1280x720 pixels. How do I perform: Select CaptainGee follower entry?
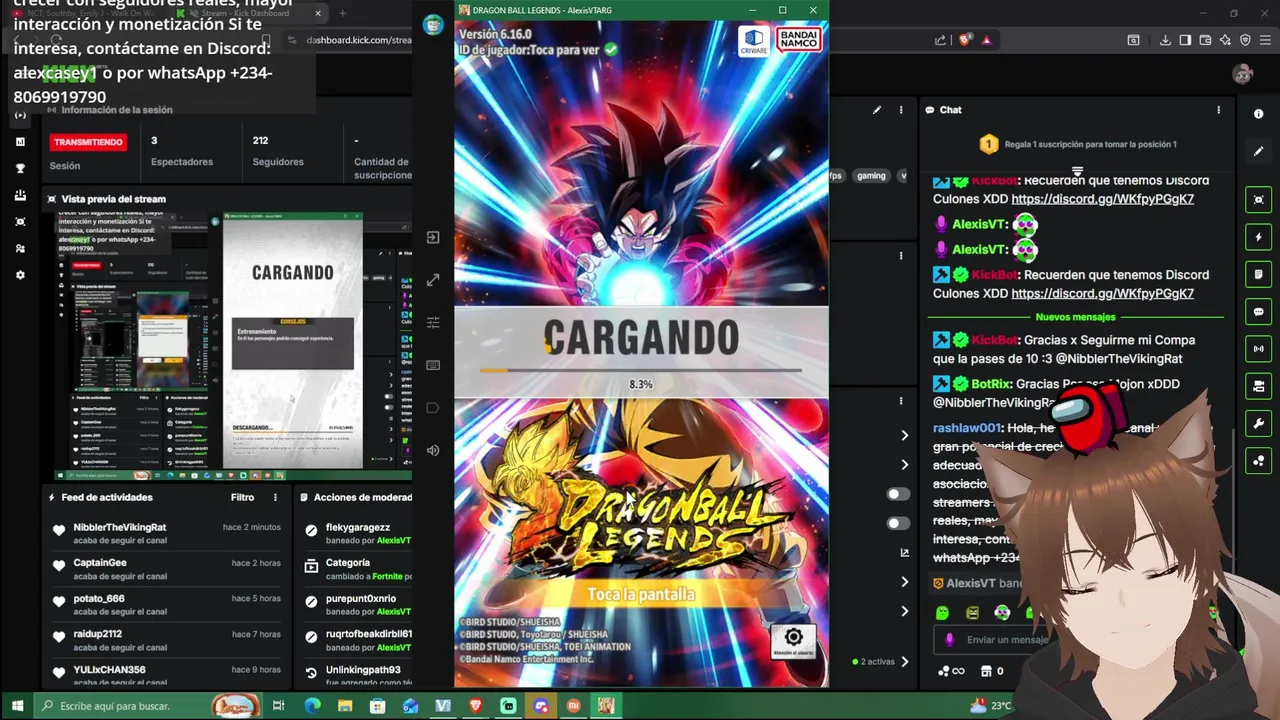[167, 569]
